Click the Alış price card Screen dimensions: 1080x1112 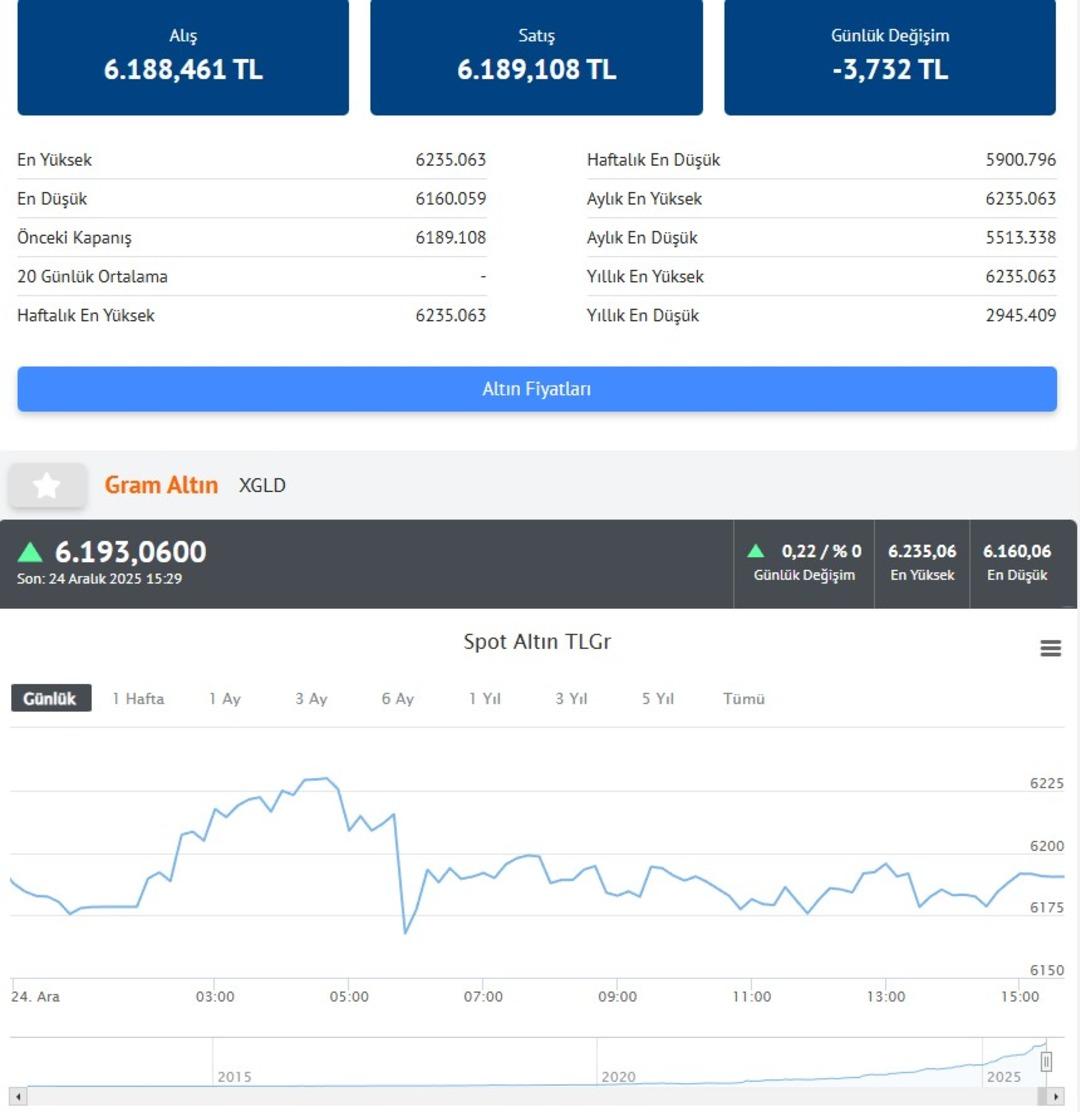tap(183, 57)
